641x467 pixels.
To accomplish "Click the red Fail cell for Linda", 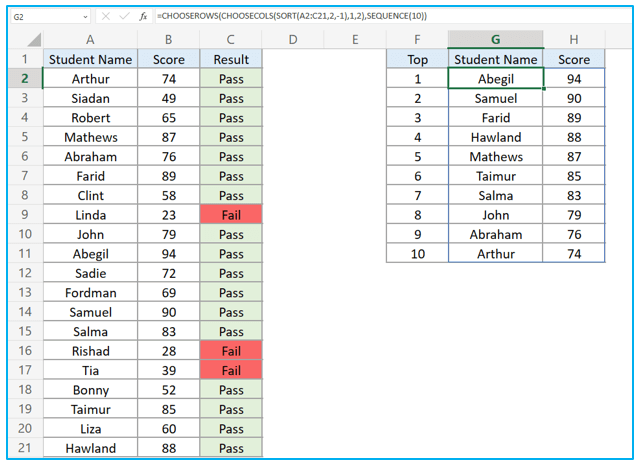I will (231, 215).
